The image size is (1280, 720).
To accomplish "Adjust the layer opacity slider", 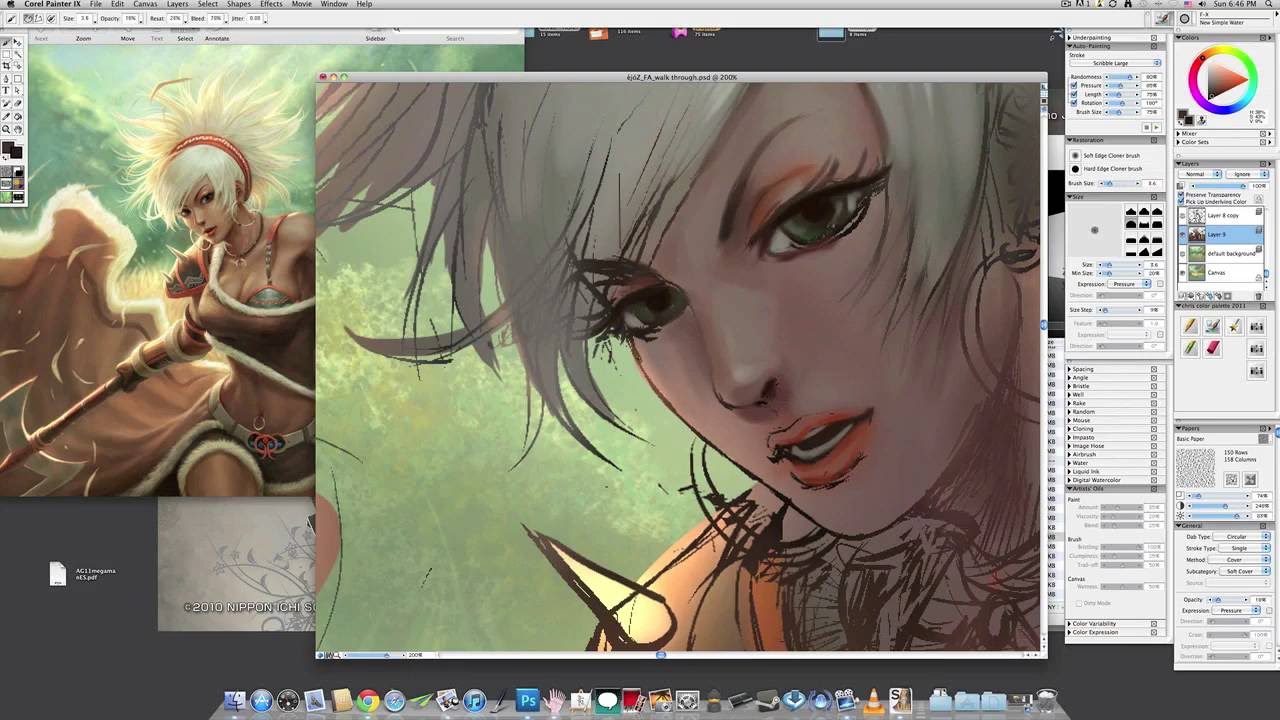I will tap(1218, 186).
